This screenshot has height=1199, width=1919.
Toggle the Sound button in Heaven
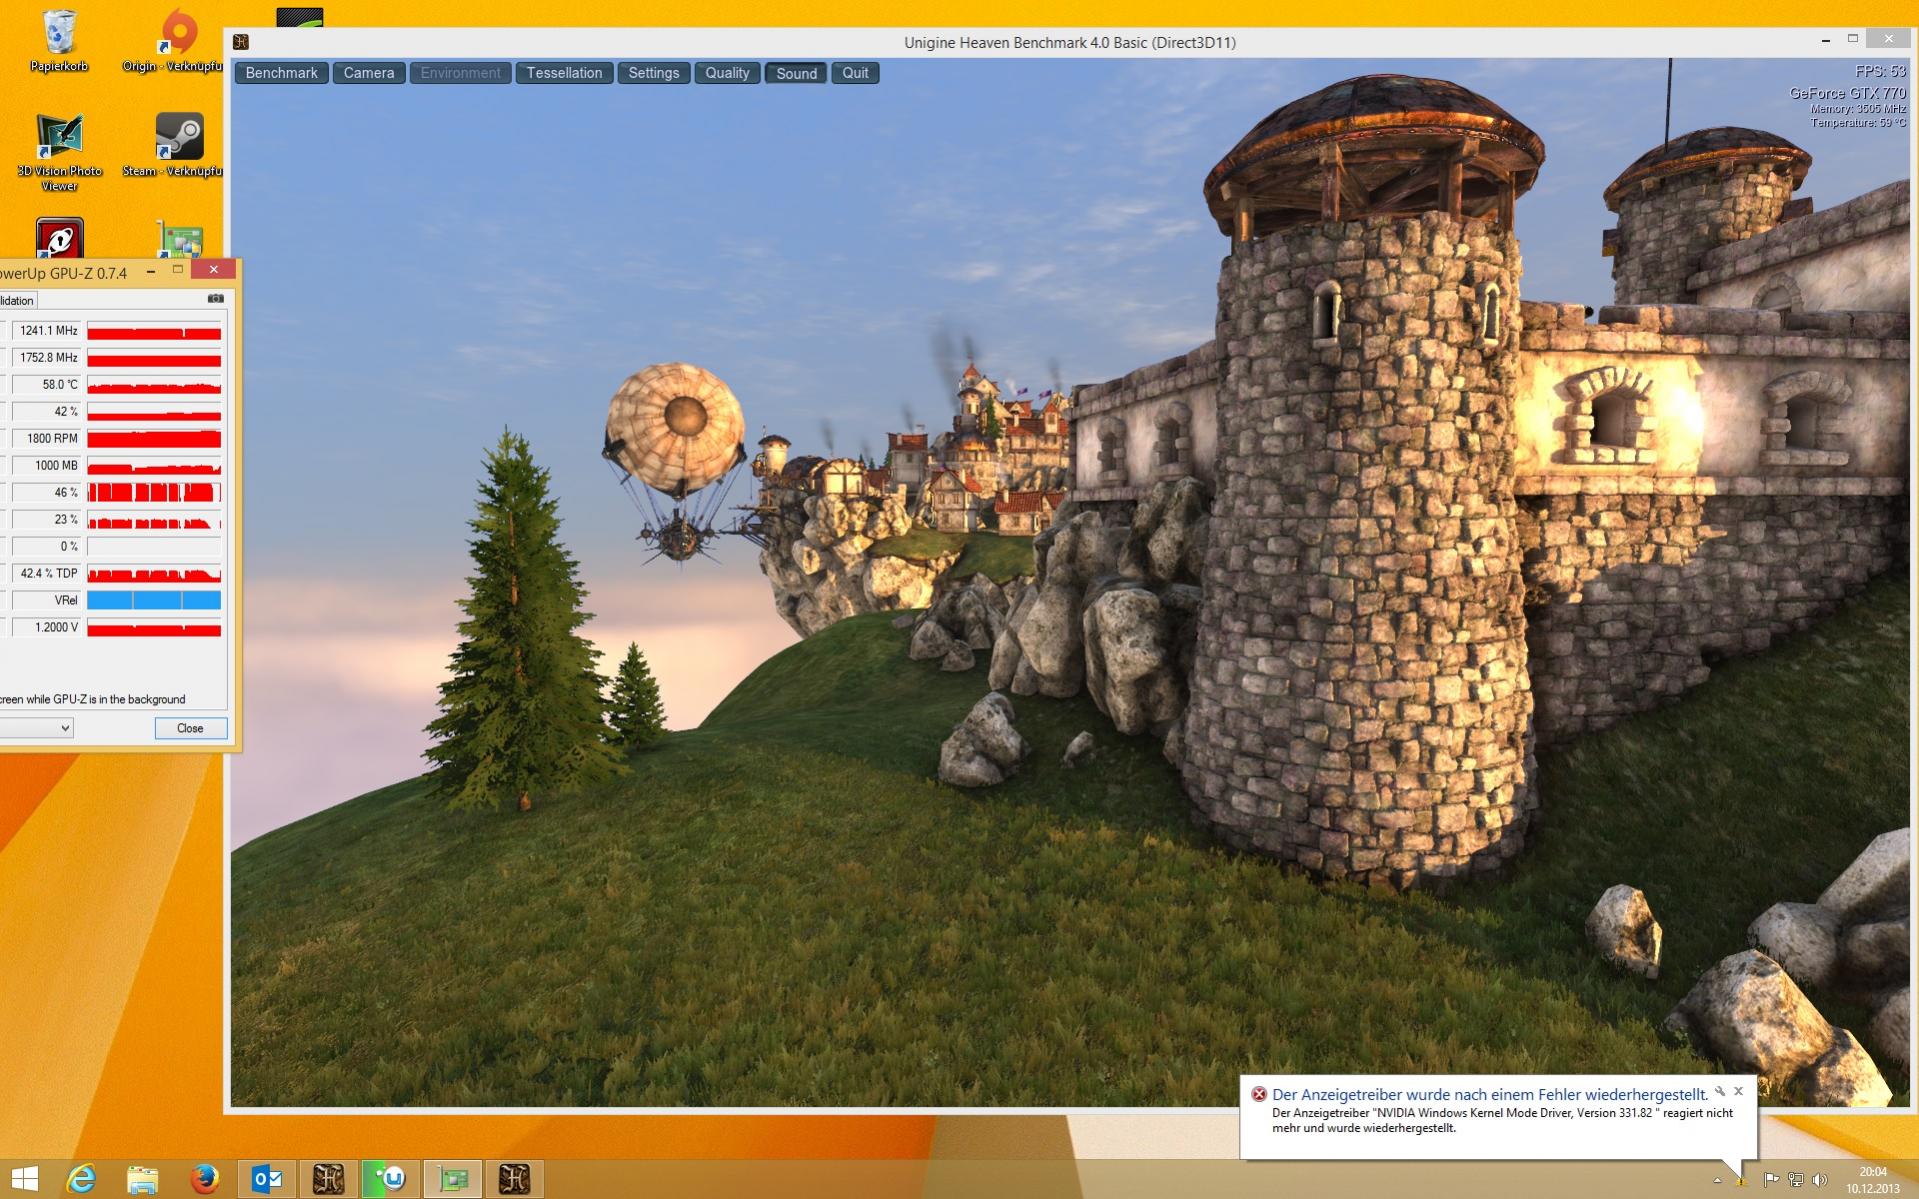tap(796, 73)
